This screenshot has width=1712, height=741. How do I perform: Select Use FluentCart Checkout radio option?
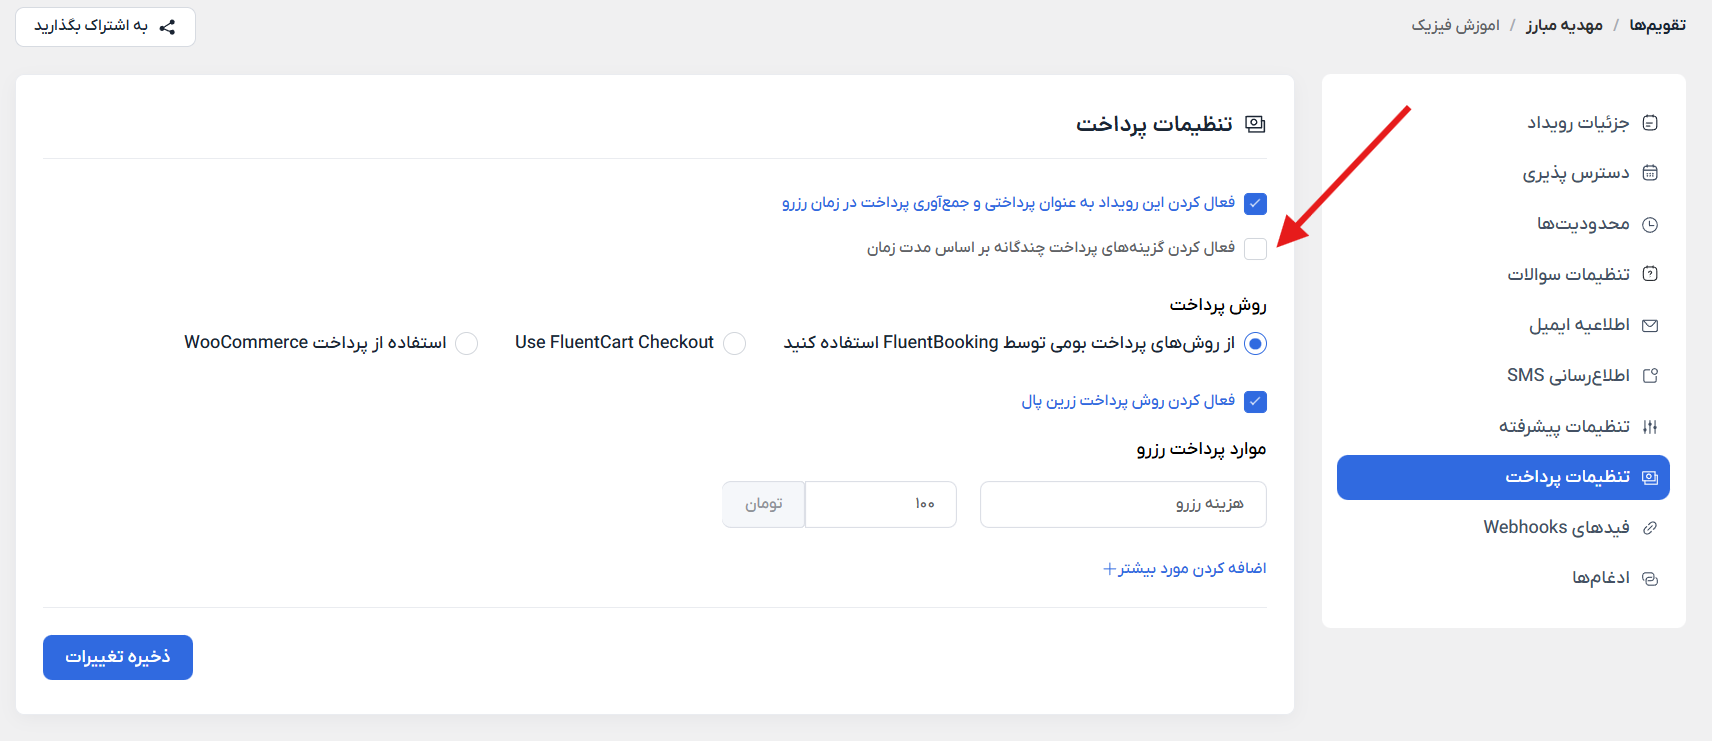click(735, 344)
